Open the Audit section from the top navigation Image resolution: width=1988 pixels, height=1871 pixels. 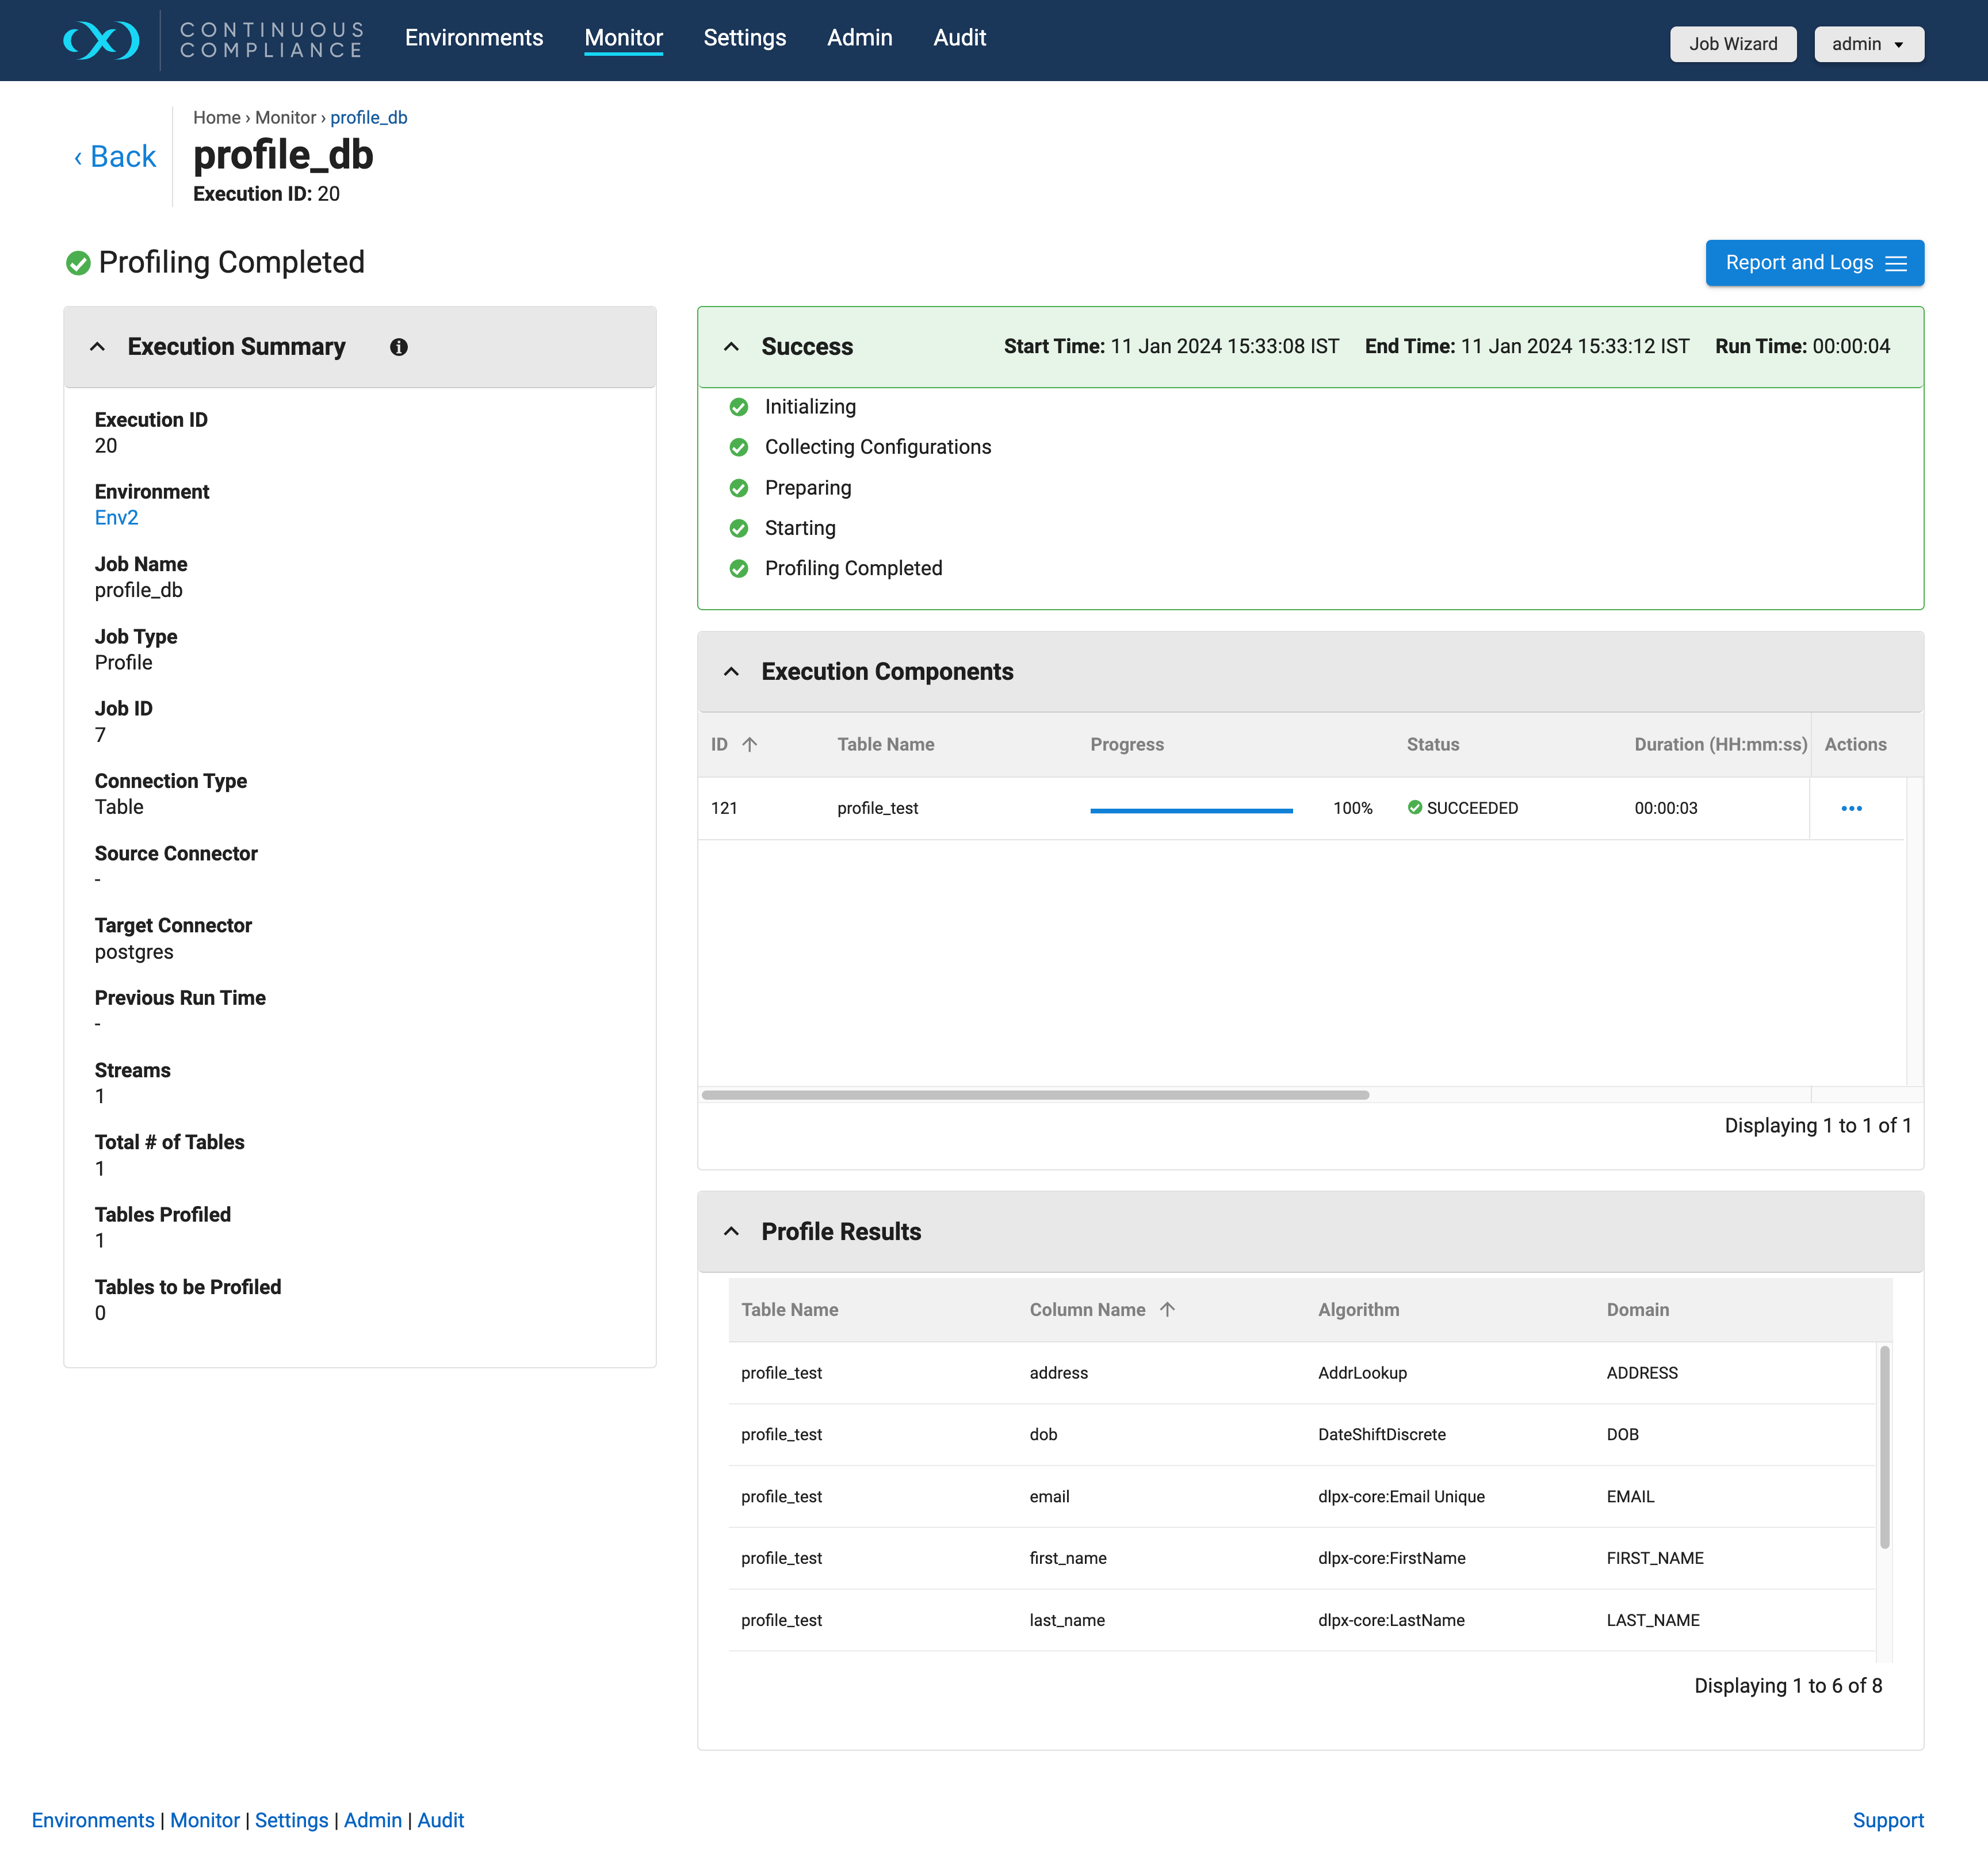tap(959, 38)
